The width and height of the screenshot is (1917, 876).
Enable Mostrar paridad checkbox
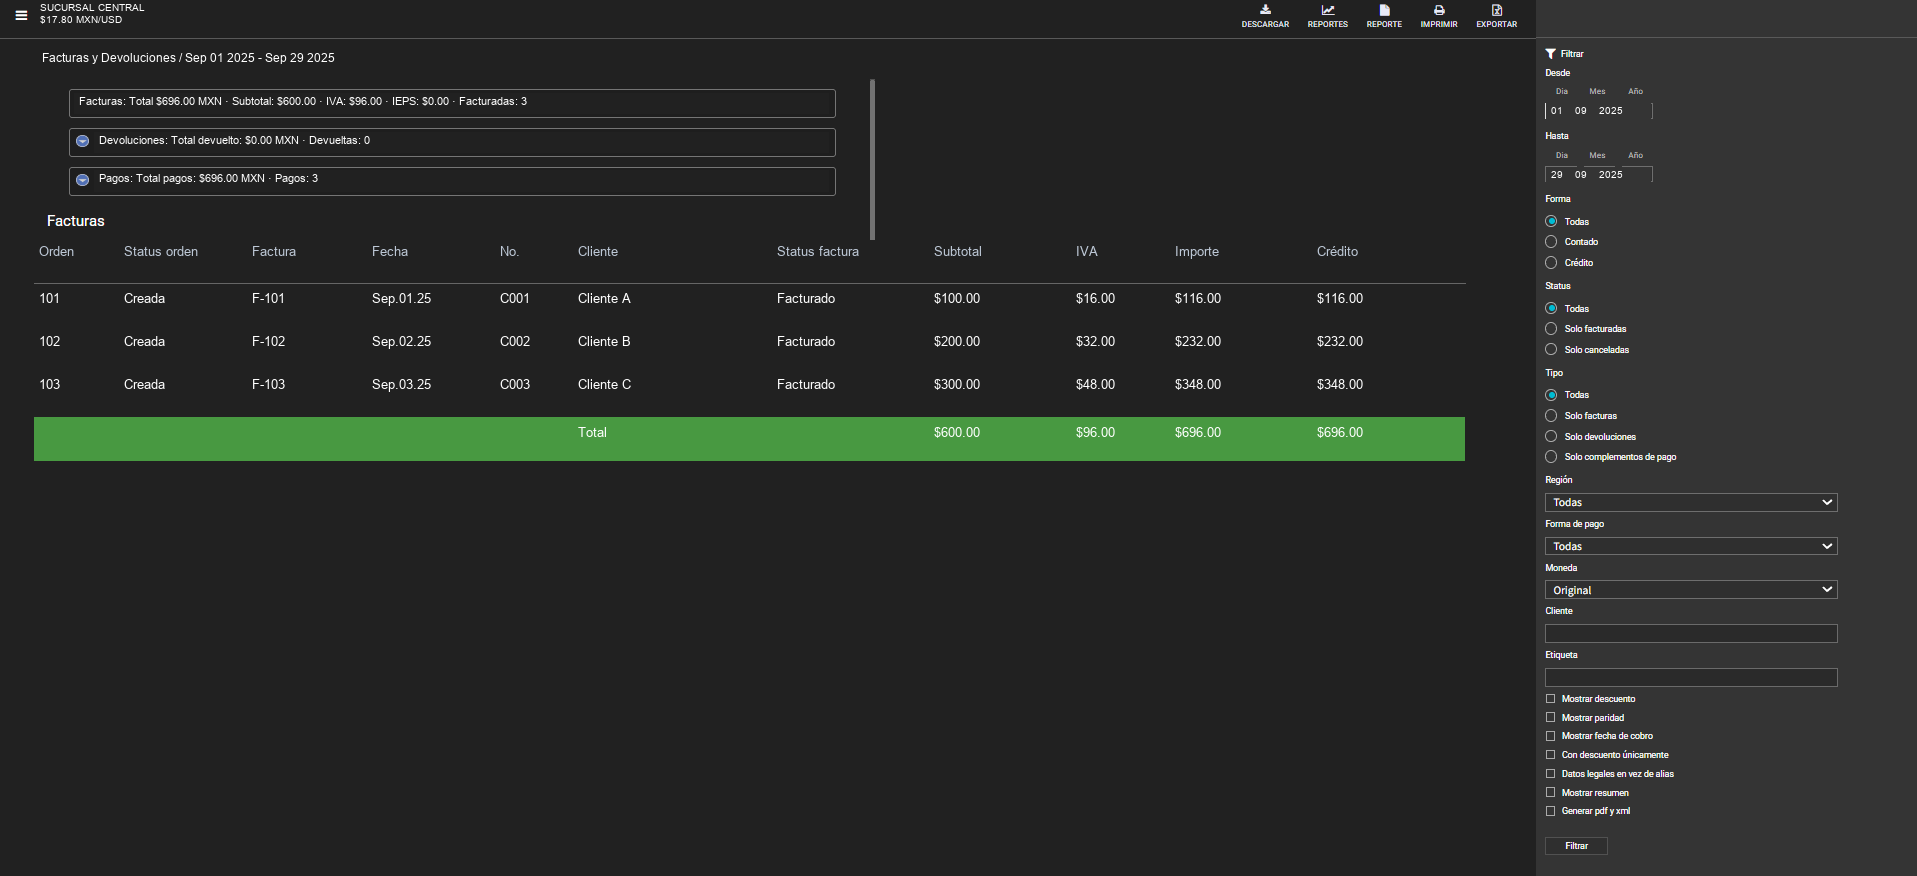pyautogui.click(x=1551, y=718)
